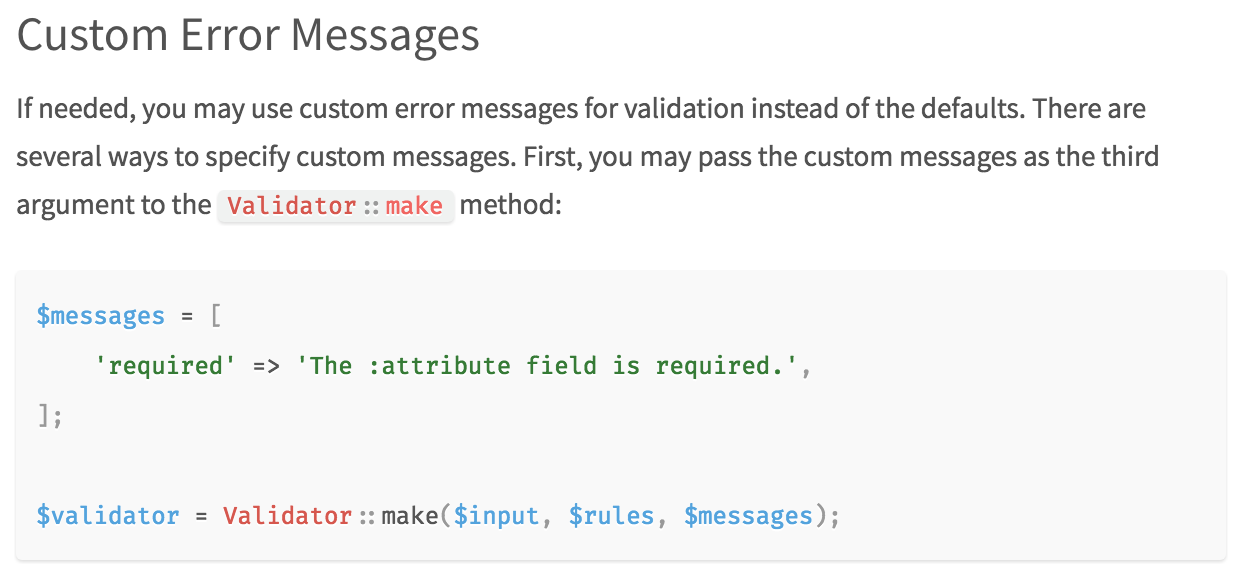Click the Custom Error Messages heading
This screenshot has height=572, width=1246.
point(248,36)
